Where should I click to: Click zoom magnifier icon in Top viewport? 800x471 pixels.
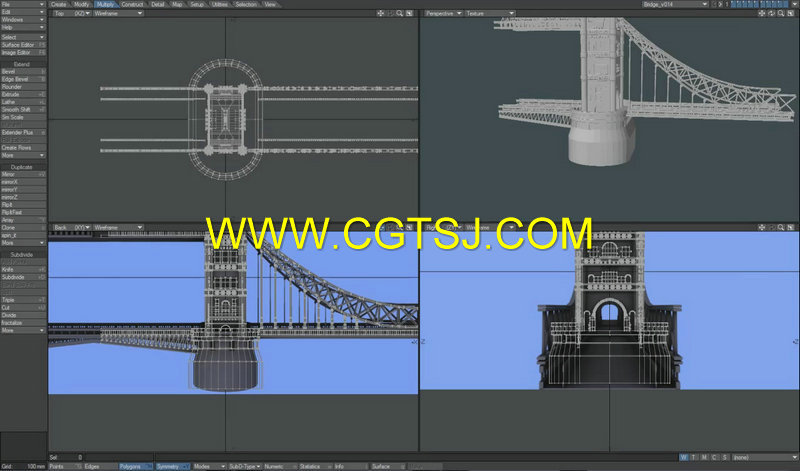(x=399, y=13)
